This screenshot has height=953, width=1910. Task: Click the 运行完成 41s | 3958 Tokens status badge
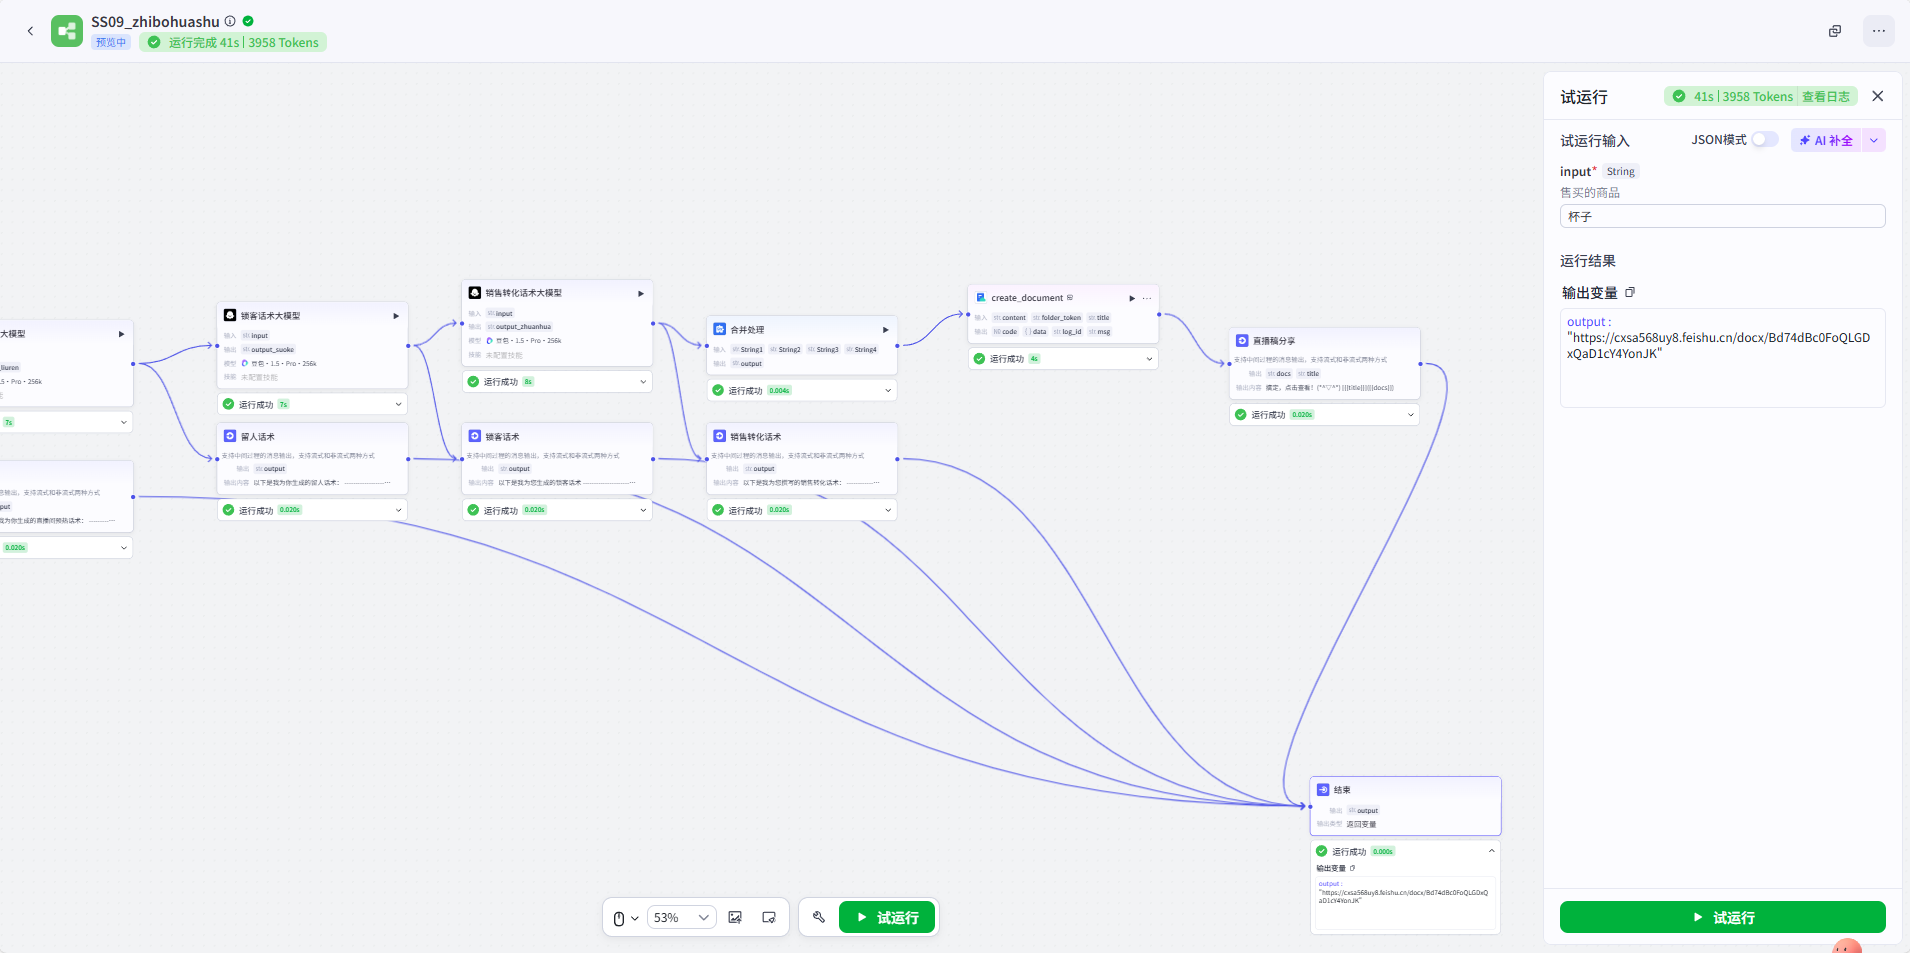click(233, 42)
